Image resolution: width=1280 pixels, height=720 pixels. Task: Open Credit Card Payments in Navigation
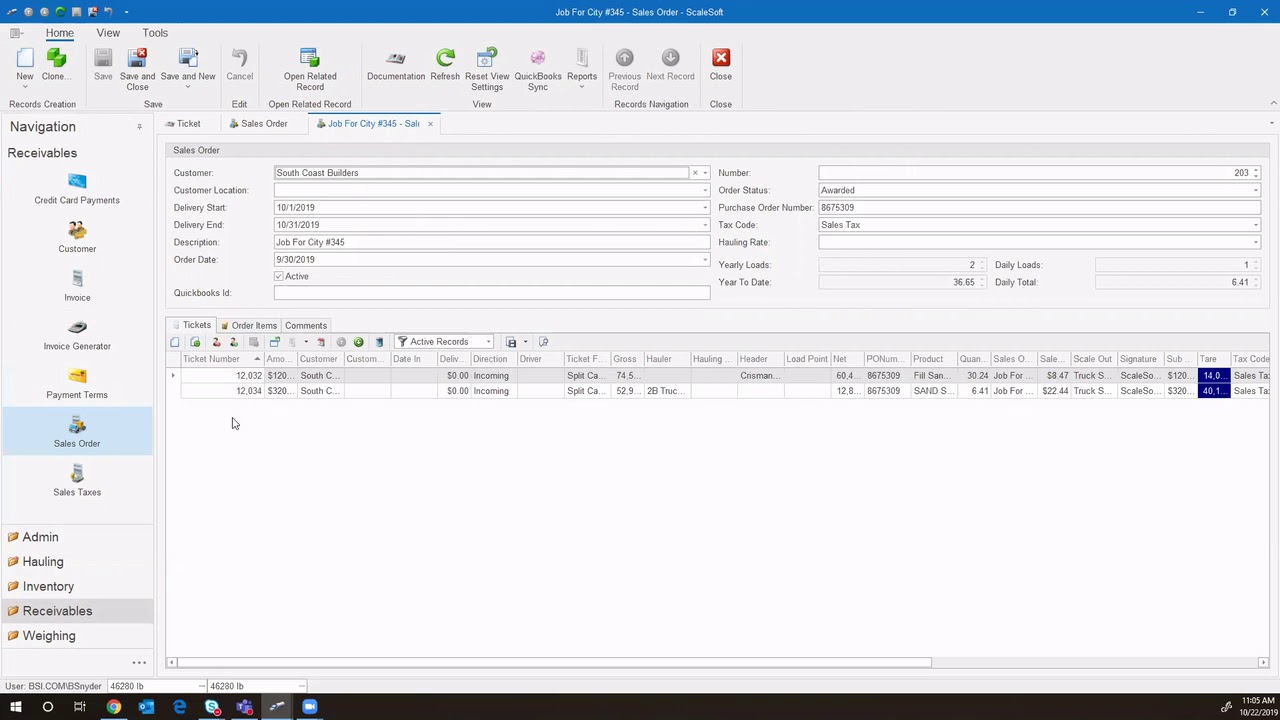click(77, 189)
